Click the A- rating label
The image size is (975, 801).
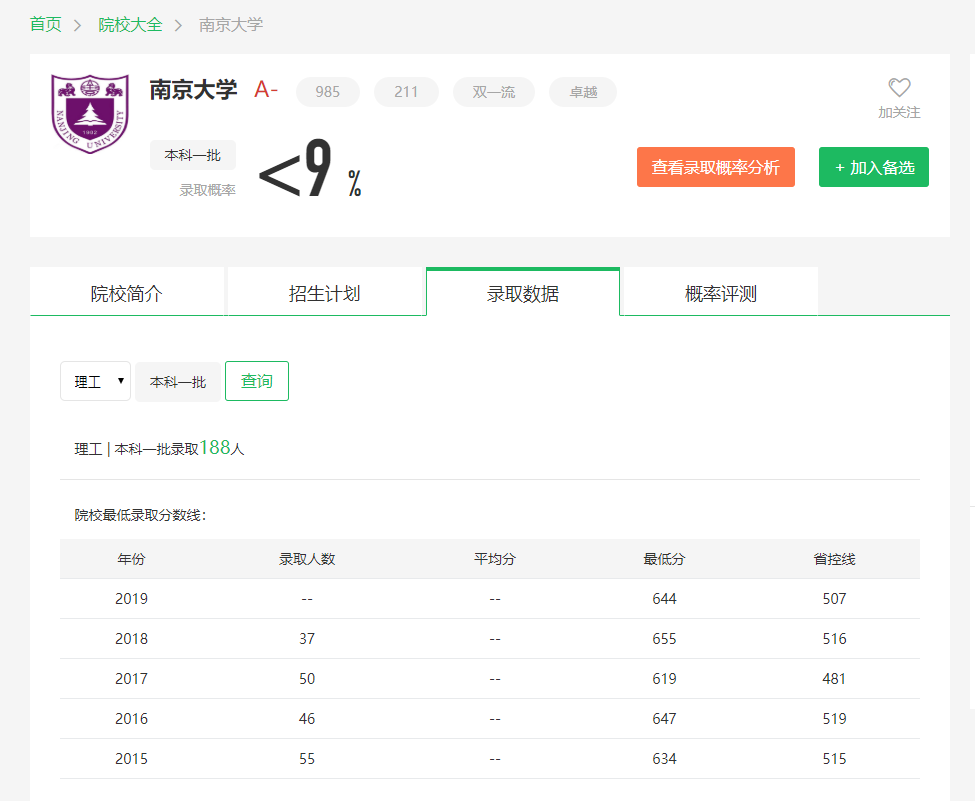(x=266, y=90)
